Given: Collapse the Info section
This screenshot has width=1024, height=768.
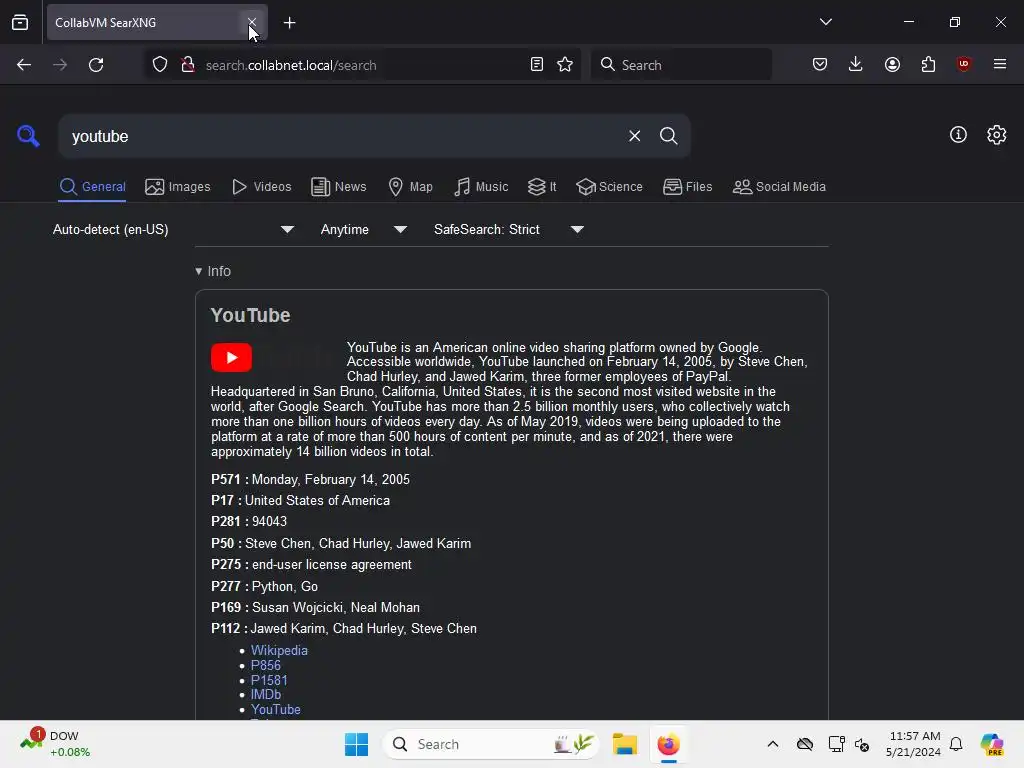Looking at the screenshot, I should (213, 271).
